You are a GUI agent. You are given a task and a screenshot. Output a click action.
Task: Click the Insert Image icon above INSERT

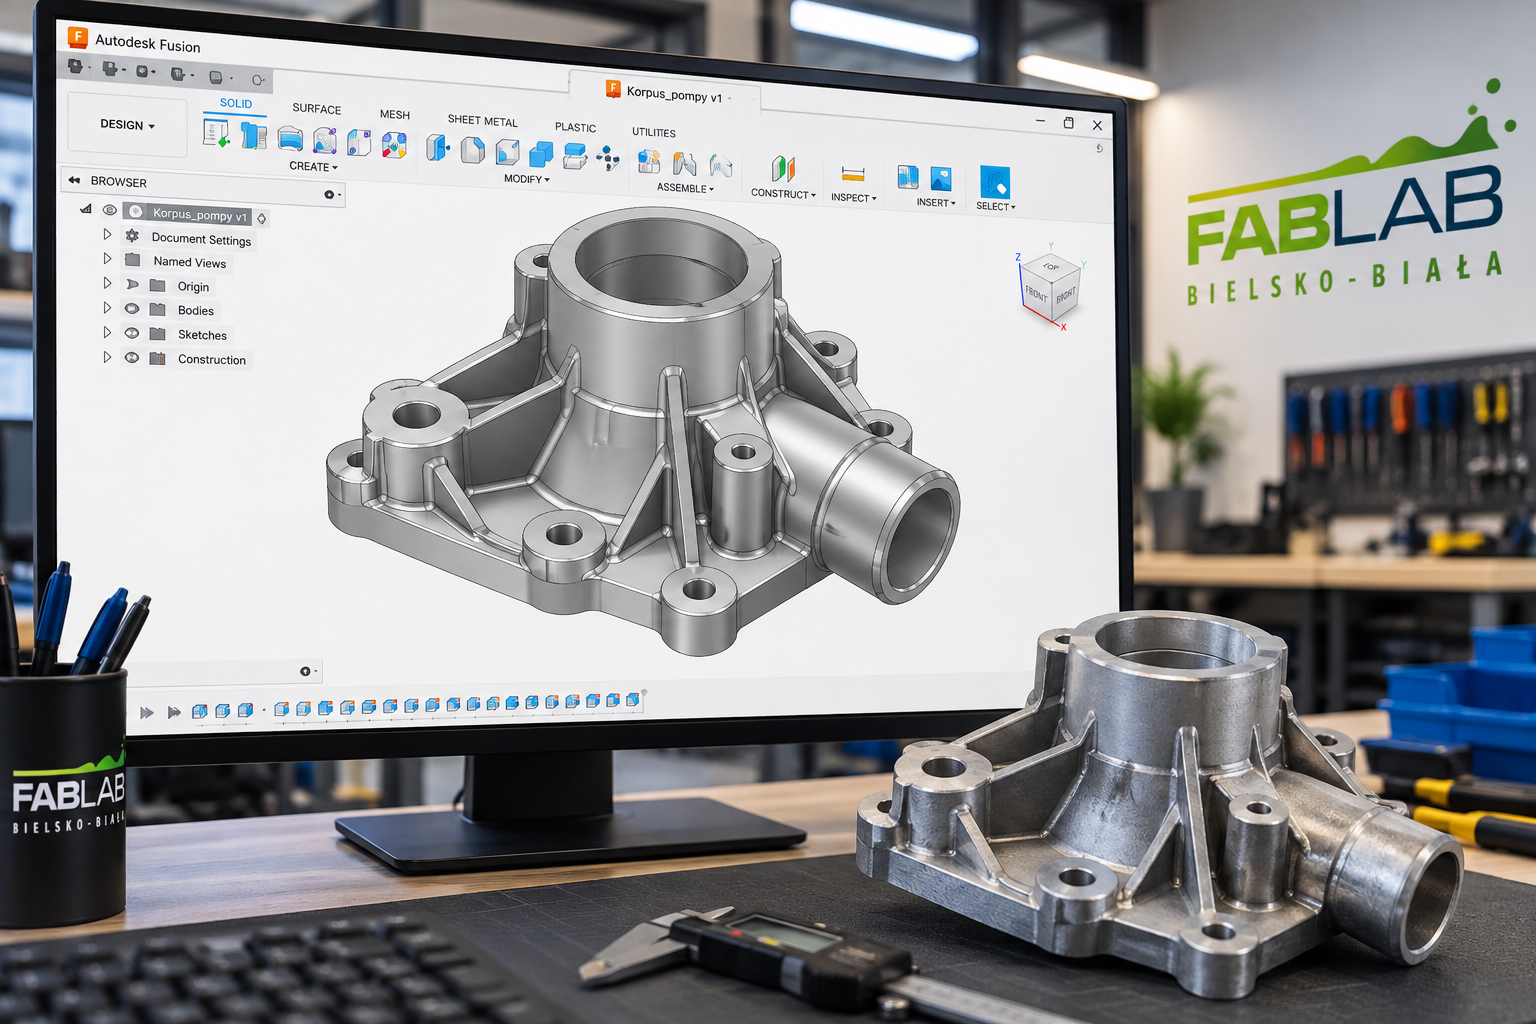[941, 179]
